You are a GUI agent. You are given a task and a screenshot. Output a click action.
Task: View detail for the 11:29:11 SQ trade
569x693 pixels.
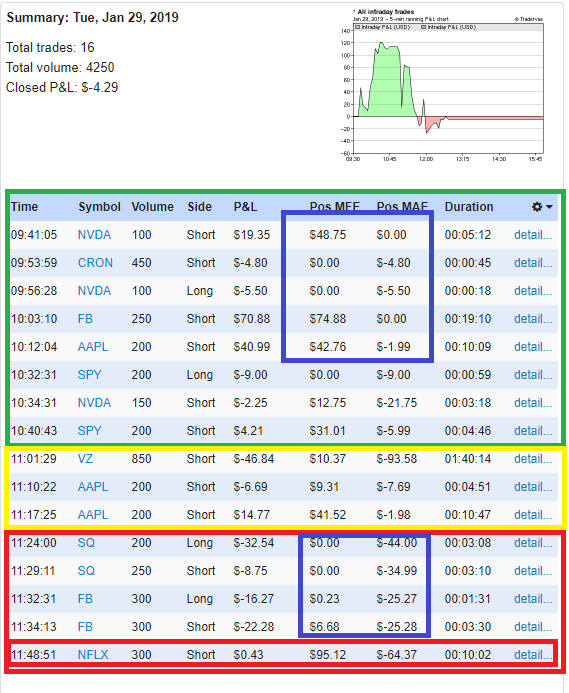(533, 571)
